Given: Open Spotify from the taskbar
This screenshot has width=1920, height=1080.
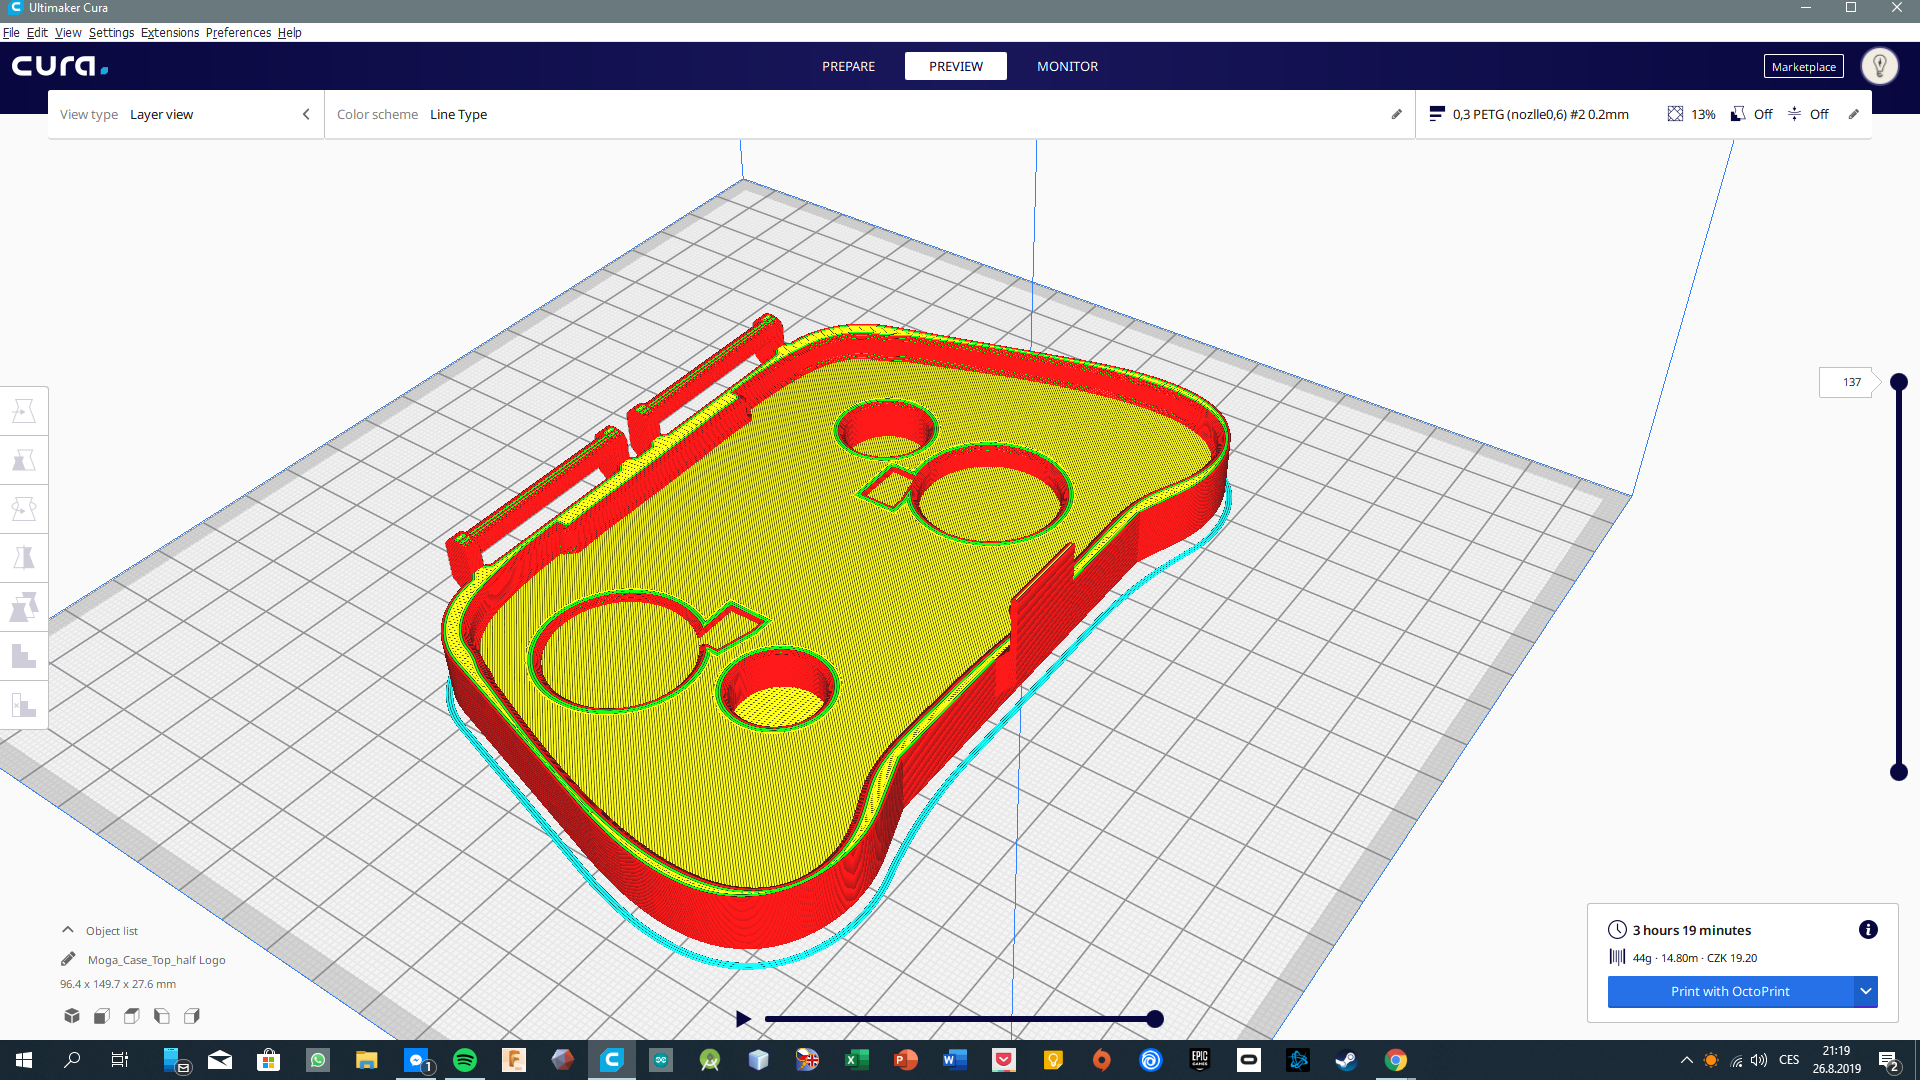Looking at the screenshot, I should [x=465, y=1060].
